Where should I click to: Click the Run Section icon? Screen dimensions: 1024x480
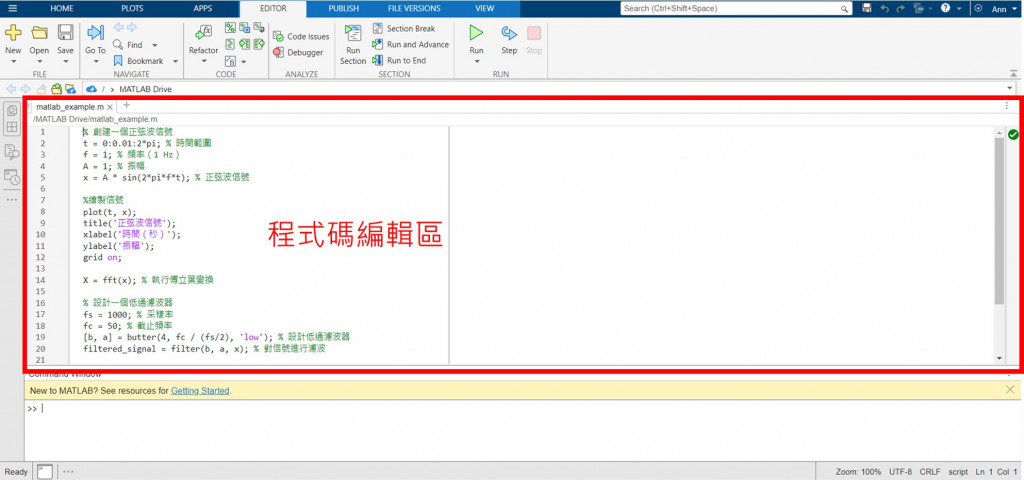353,33
